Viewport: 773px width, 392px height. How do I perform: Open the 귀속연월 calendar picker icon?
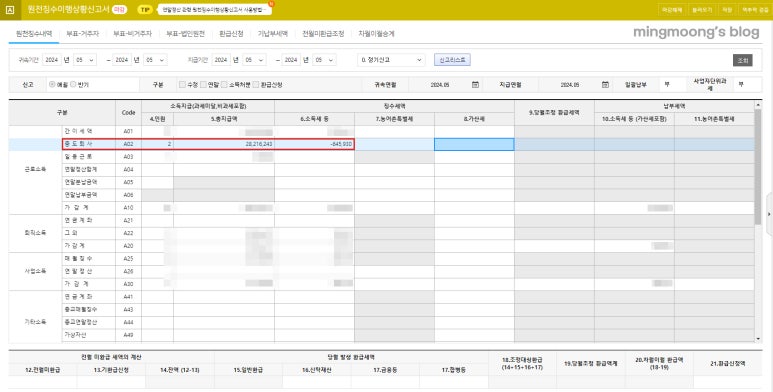click(475, 85)
